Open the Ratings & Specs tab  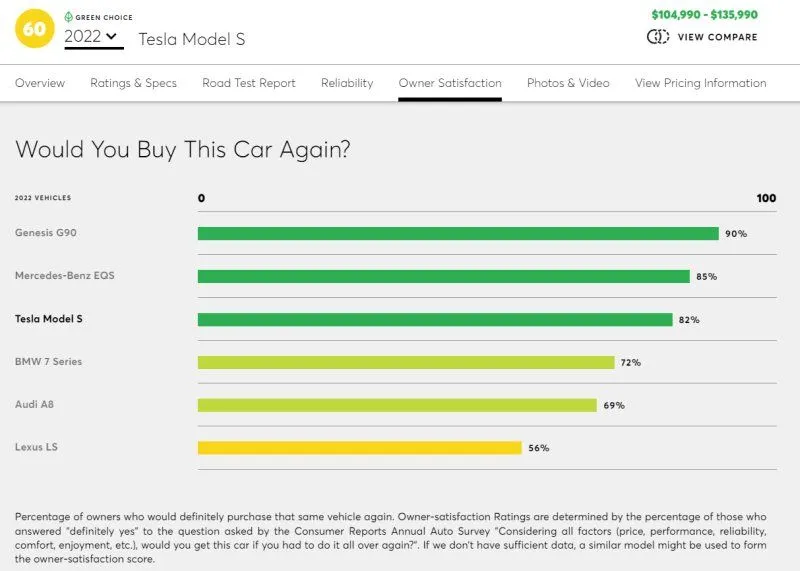coord(133,83)
